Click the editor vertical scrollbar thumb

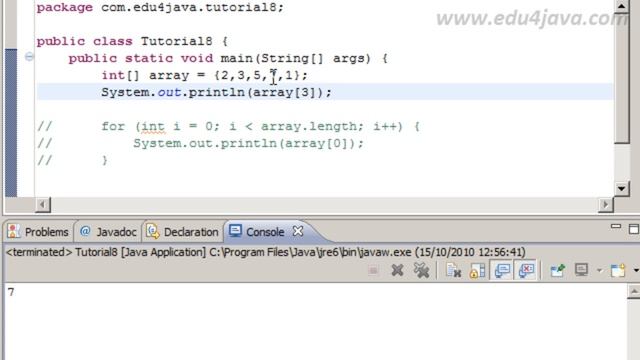pyautogui.click(x=621, y=78)
